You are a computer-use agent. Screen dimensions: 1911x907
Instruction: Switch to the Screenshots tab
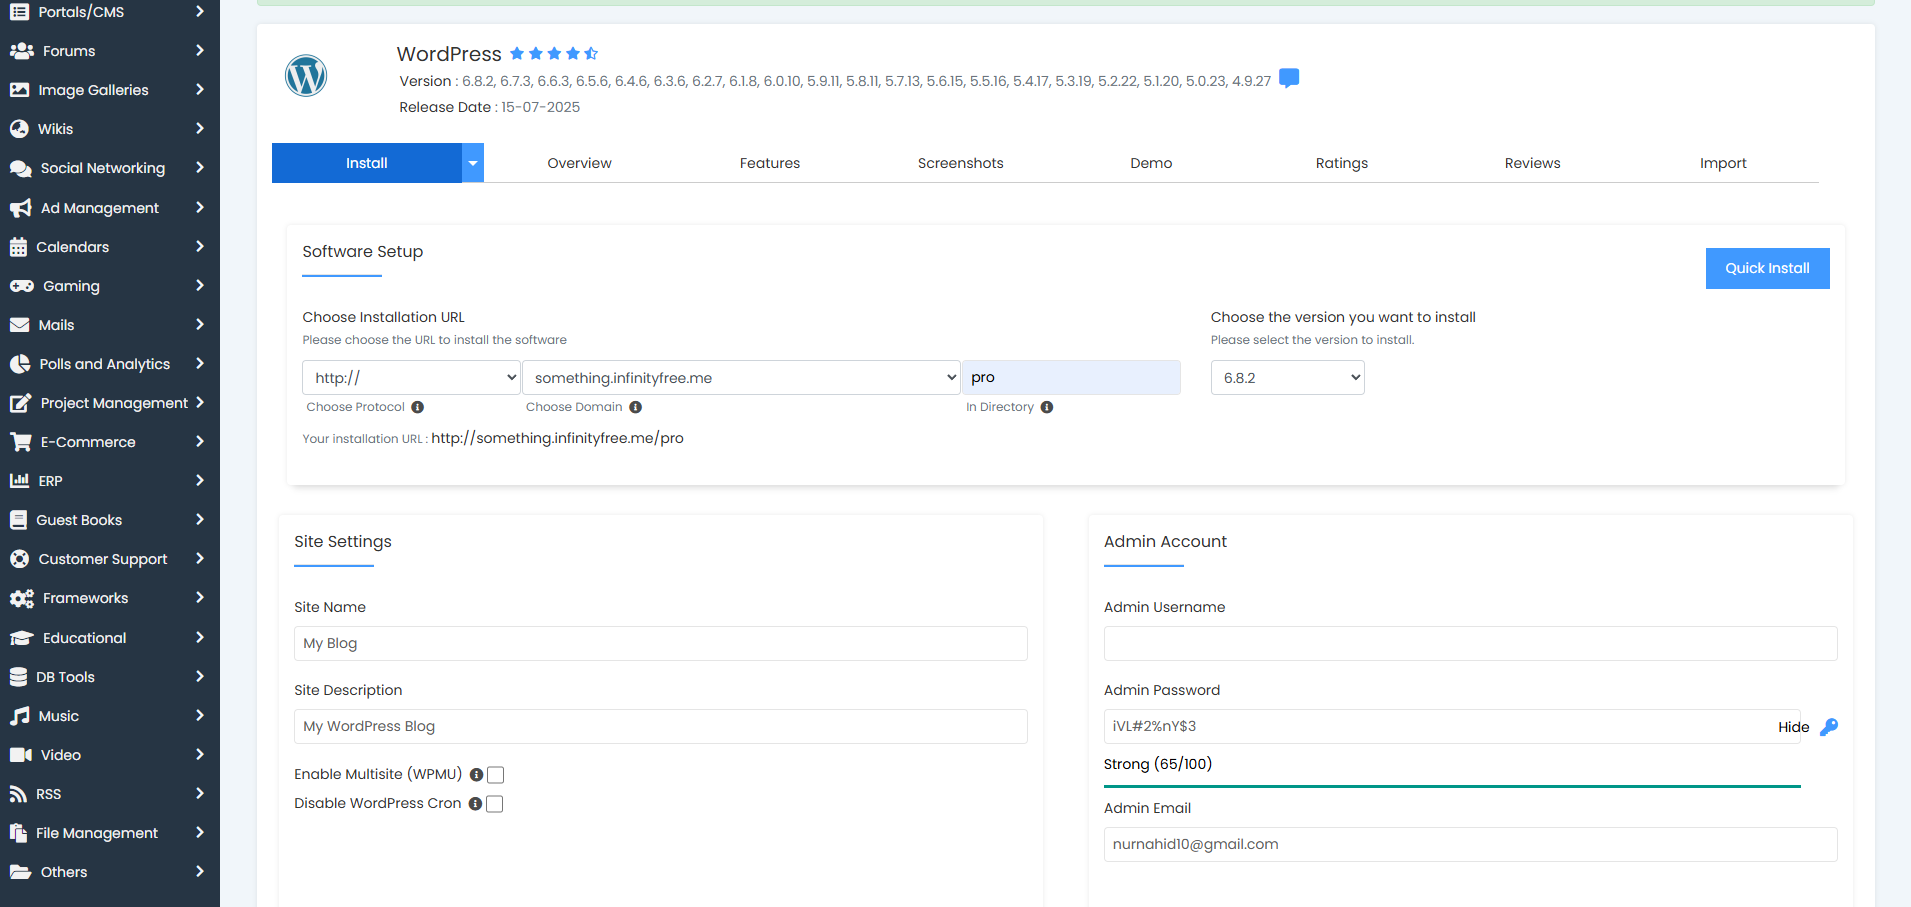click(960, 163)
